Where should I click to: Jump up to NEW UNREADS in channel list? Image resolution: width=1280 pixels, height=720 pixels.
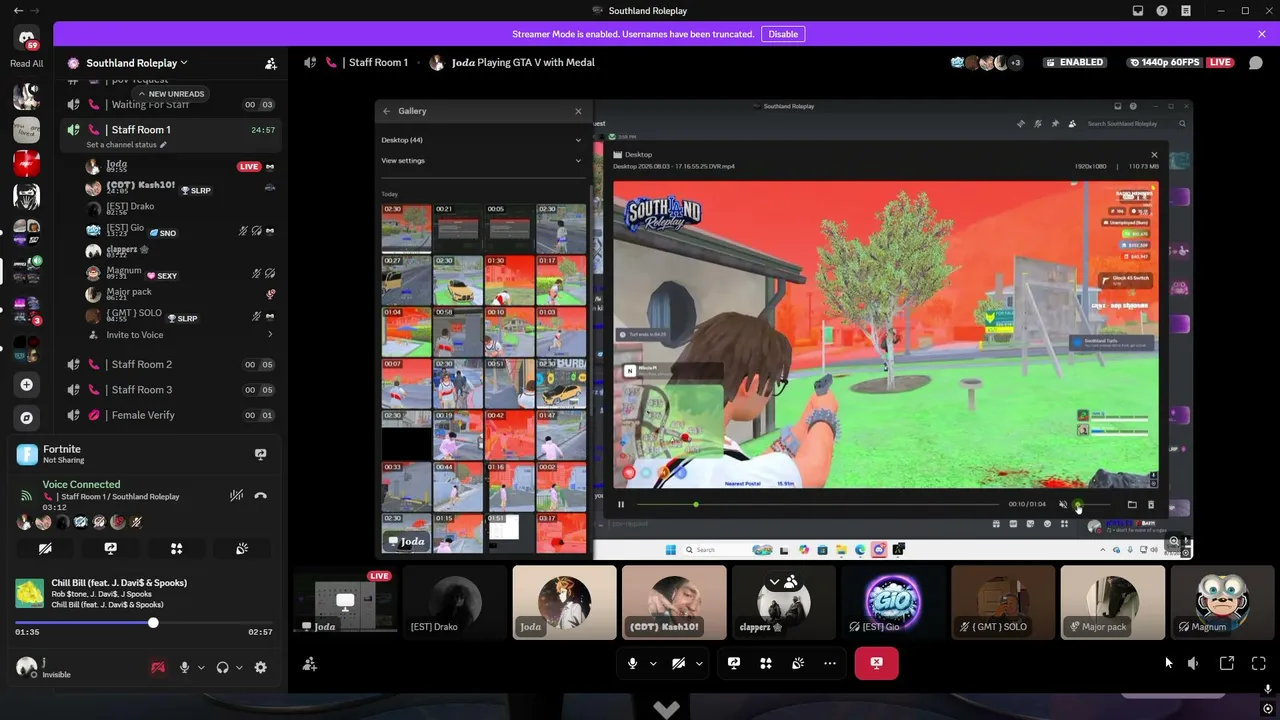(170, 94)
